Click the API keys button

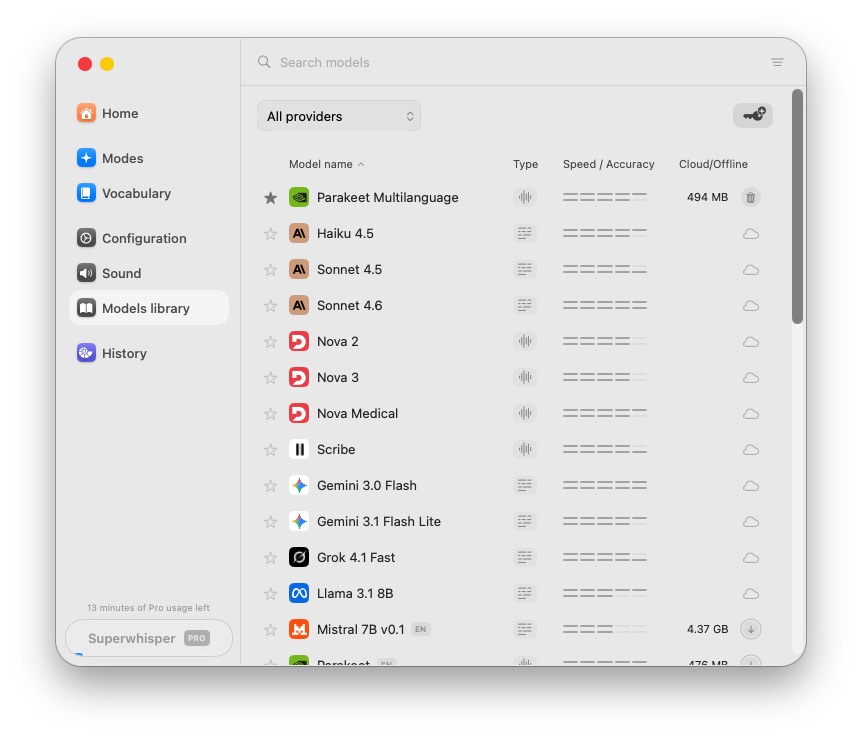pyautogui.click(x=753, y=115)
